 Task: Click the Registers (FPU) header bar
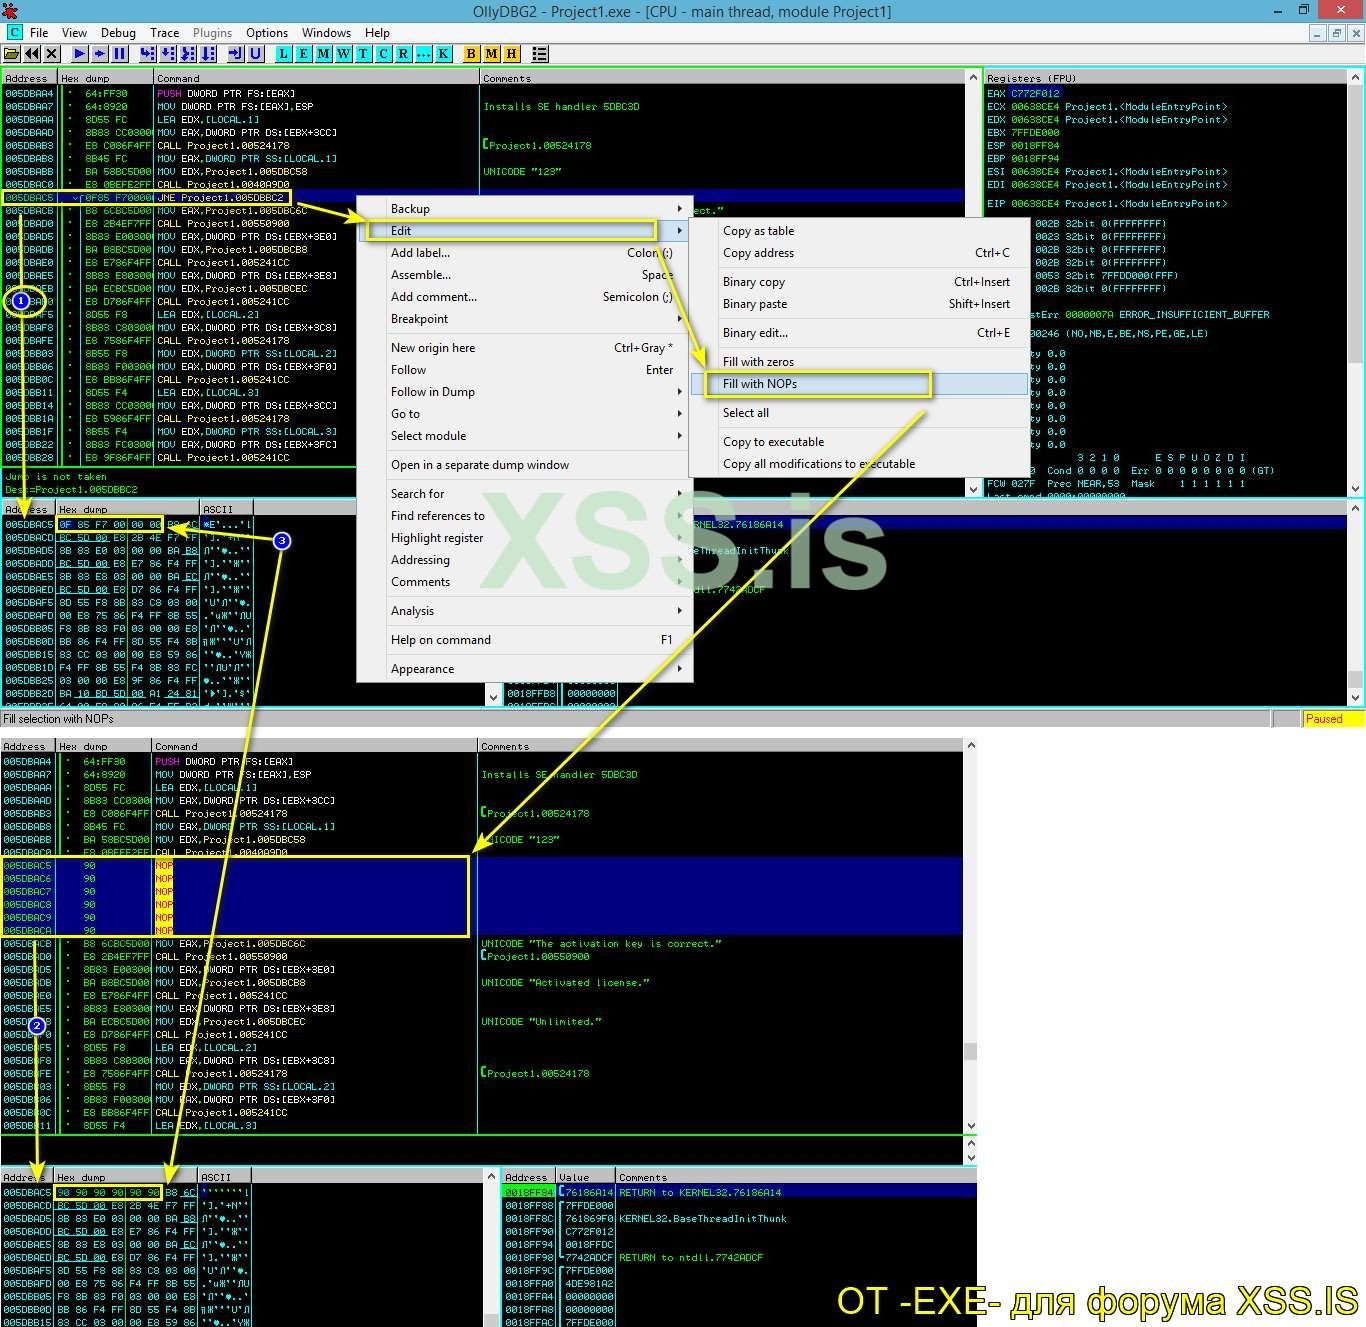point(1166,78)
